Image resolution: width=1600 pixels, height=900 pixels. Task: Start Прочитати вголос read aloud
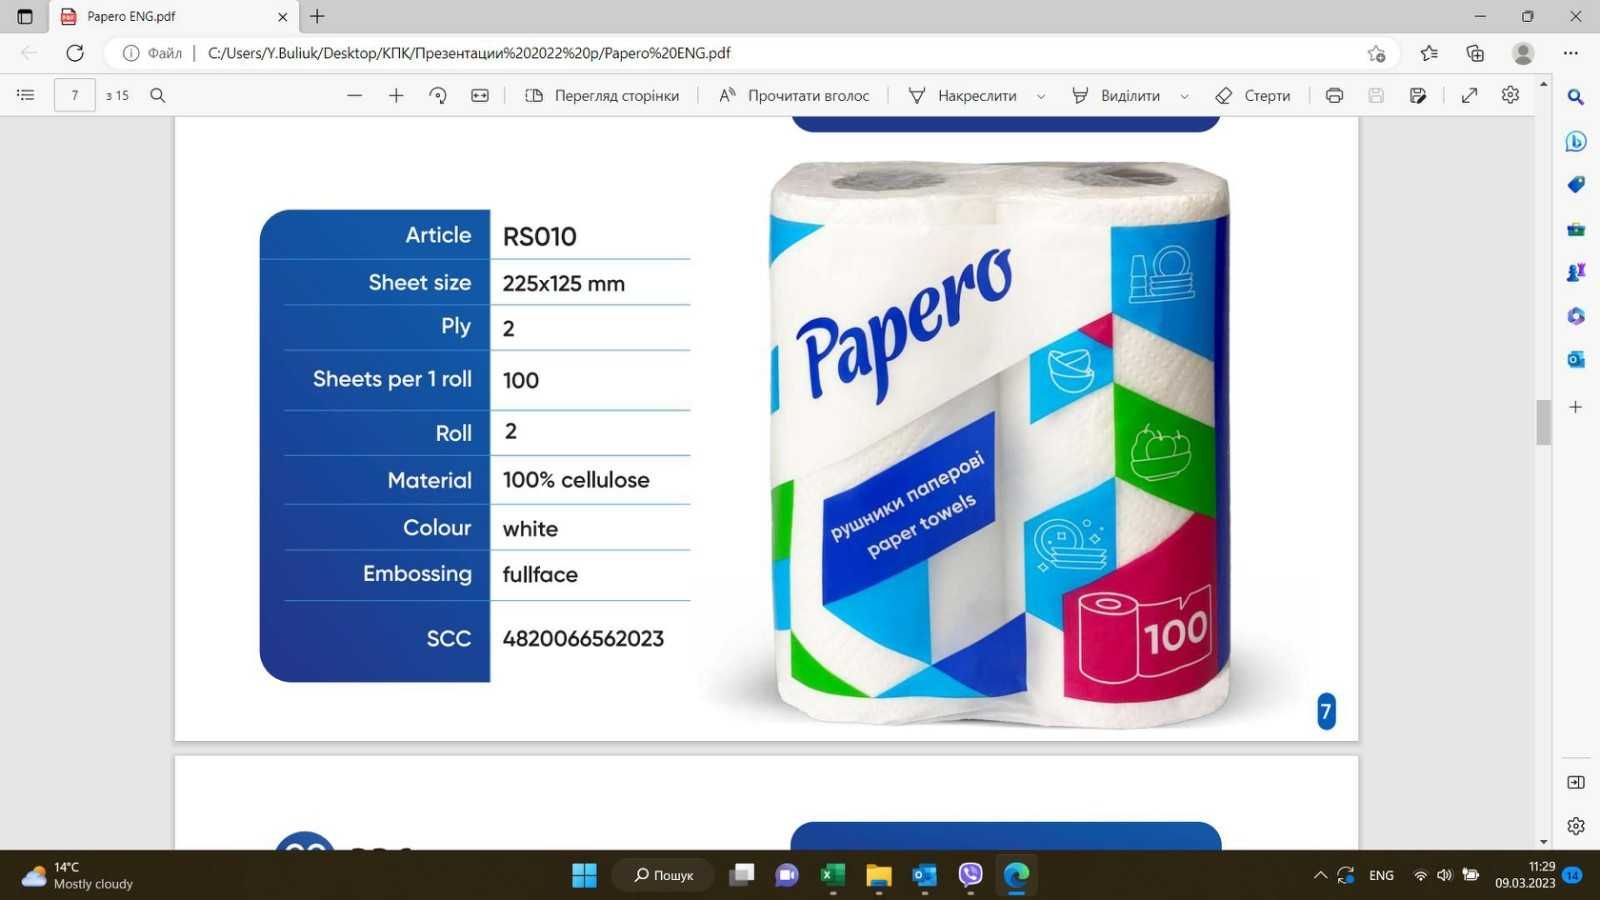tap(794, 95)
